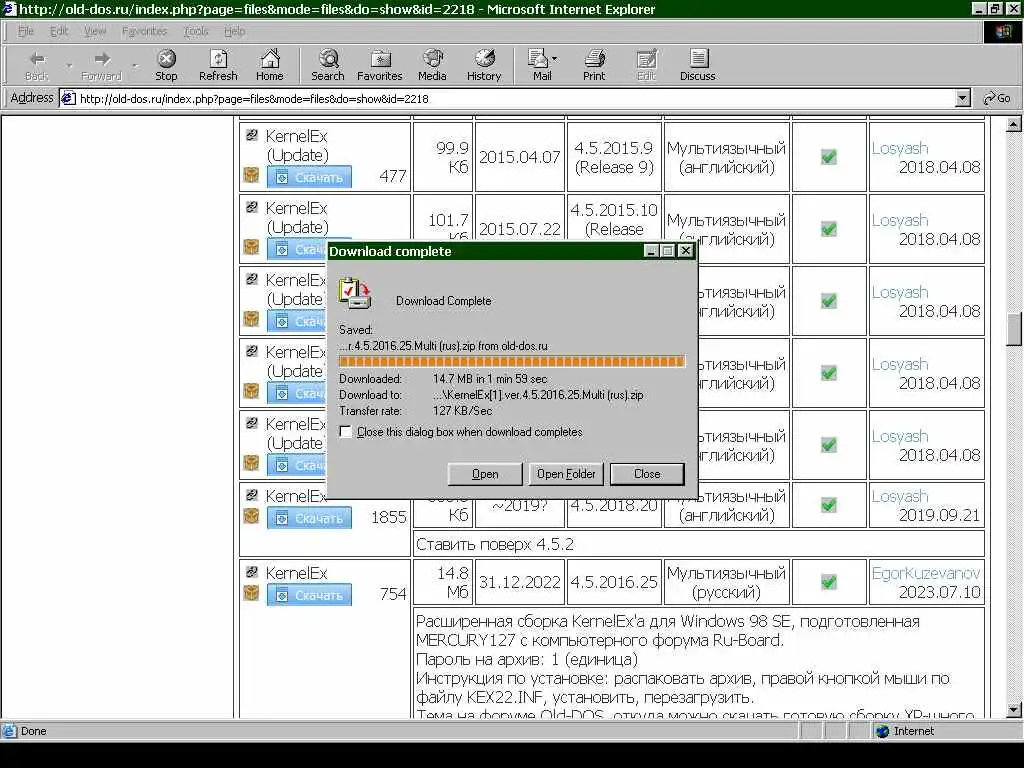Open the Favorites menu

point(144,31)
